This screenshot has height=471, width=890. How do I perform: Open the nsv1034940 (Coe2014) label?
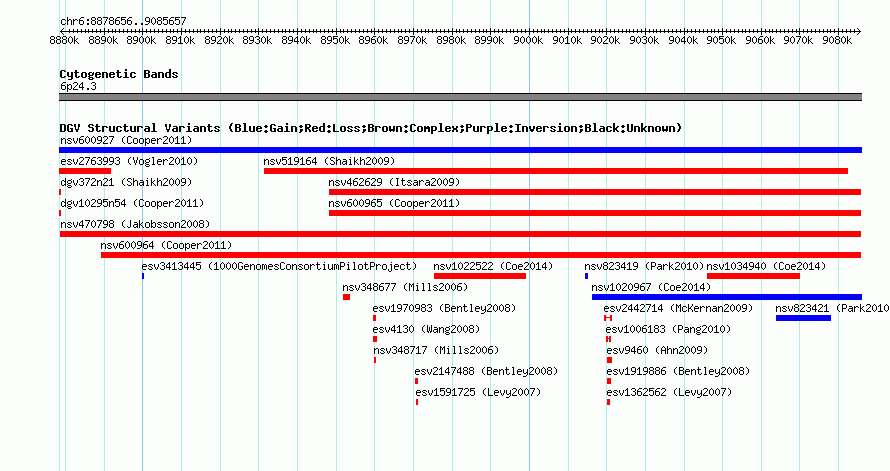coord(766,266)
